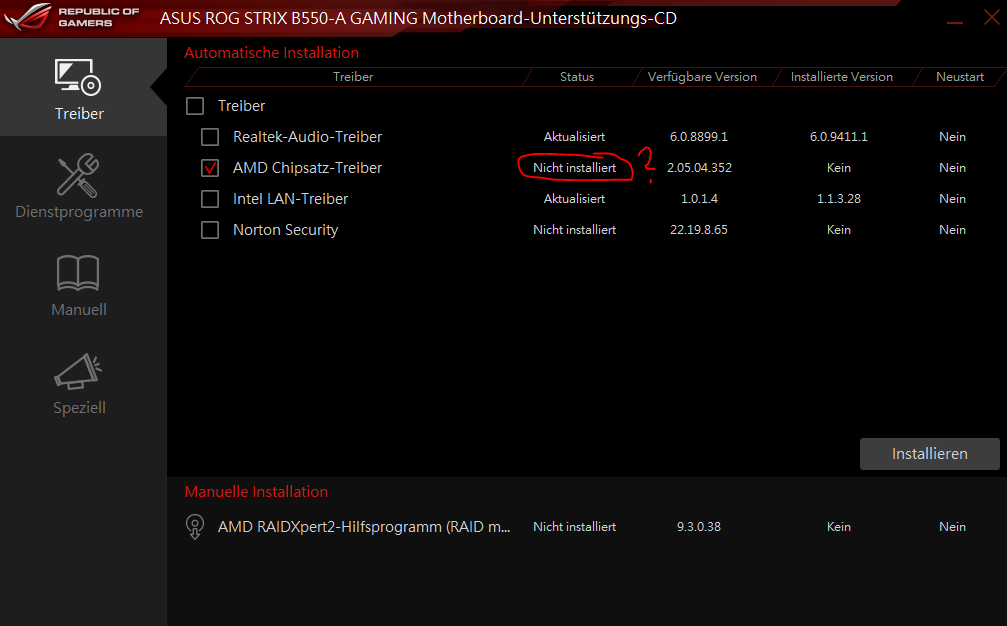Click Norton Security status 'Nicht installiert'
The width and height of the screenshot is (1007, 626).
point(574,230)
